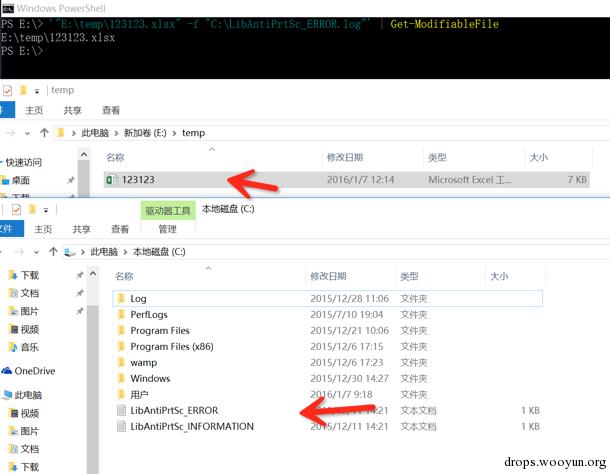Select LibAntiPrtSc_INFORMATION text file icon
The height and width of the screenshot is (474, 610).
[121, 426]
